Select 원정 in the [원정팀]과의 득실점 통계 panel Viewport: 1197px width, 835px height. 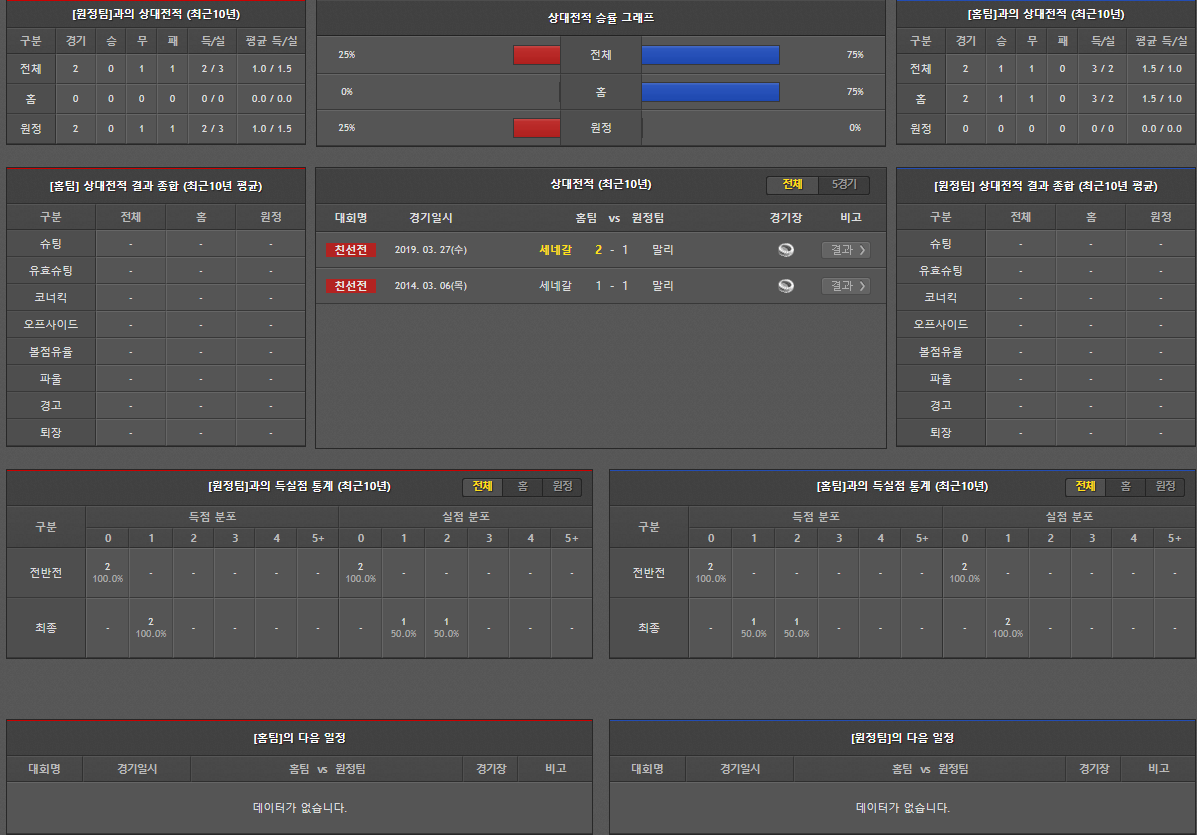562,487
